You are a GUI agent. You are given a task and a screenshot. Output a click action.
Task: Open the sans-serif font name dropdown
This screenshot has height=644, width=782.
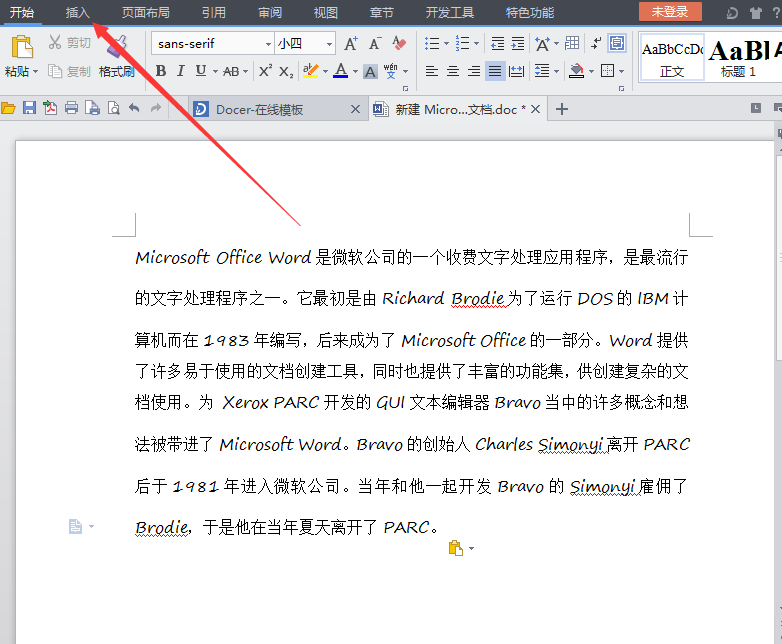point(268,44)
